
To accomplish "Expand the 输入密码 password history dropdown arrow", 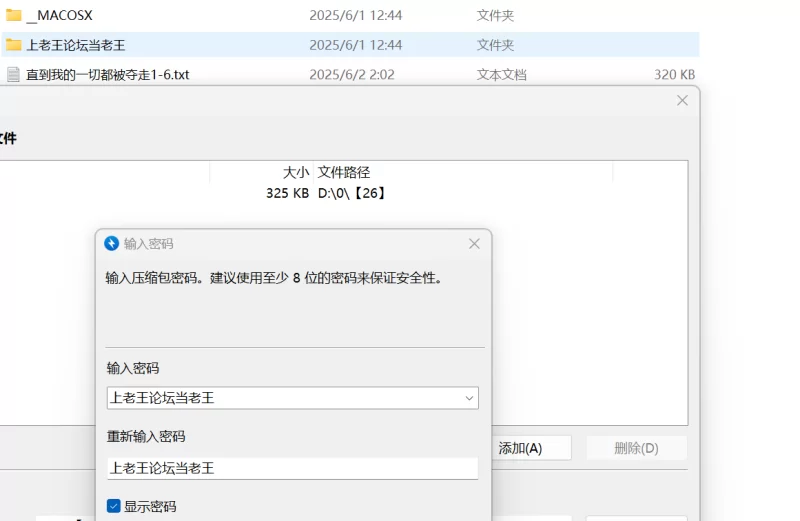I will [x=469, y=398].
